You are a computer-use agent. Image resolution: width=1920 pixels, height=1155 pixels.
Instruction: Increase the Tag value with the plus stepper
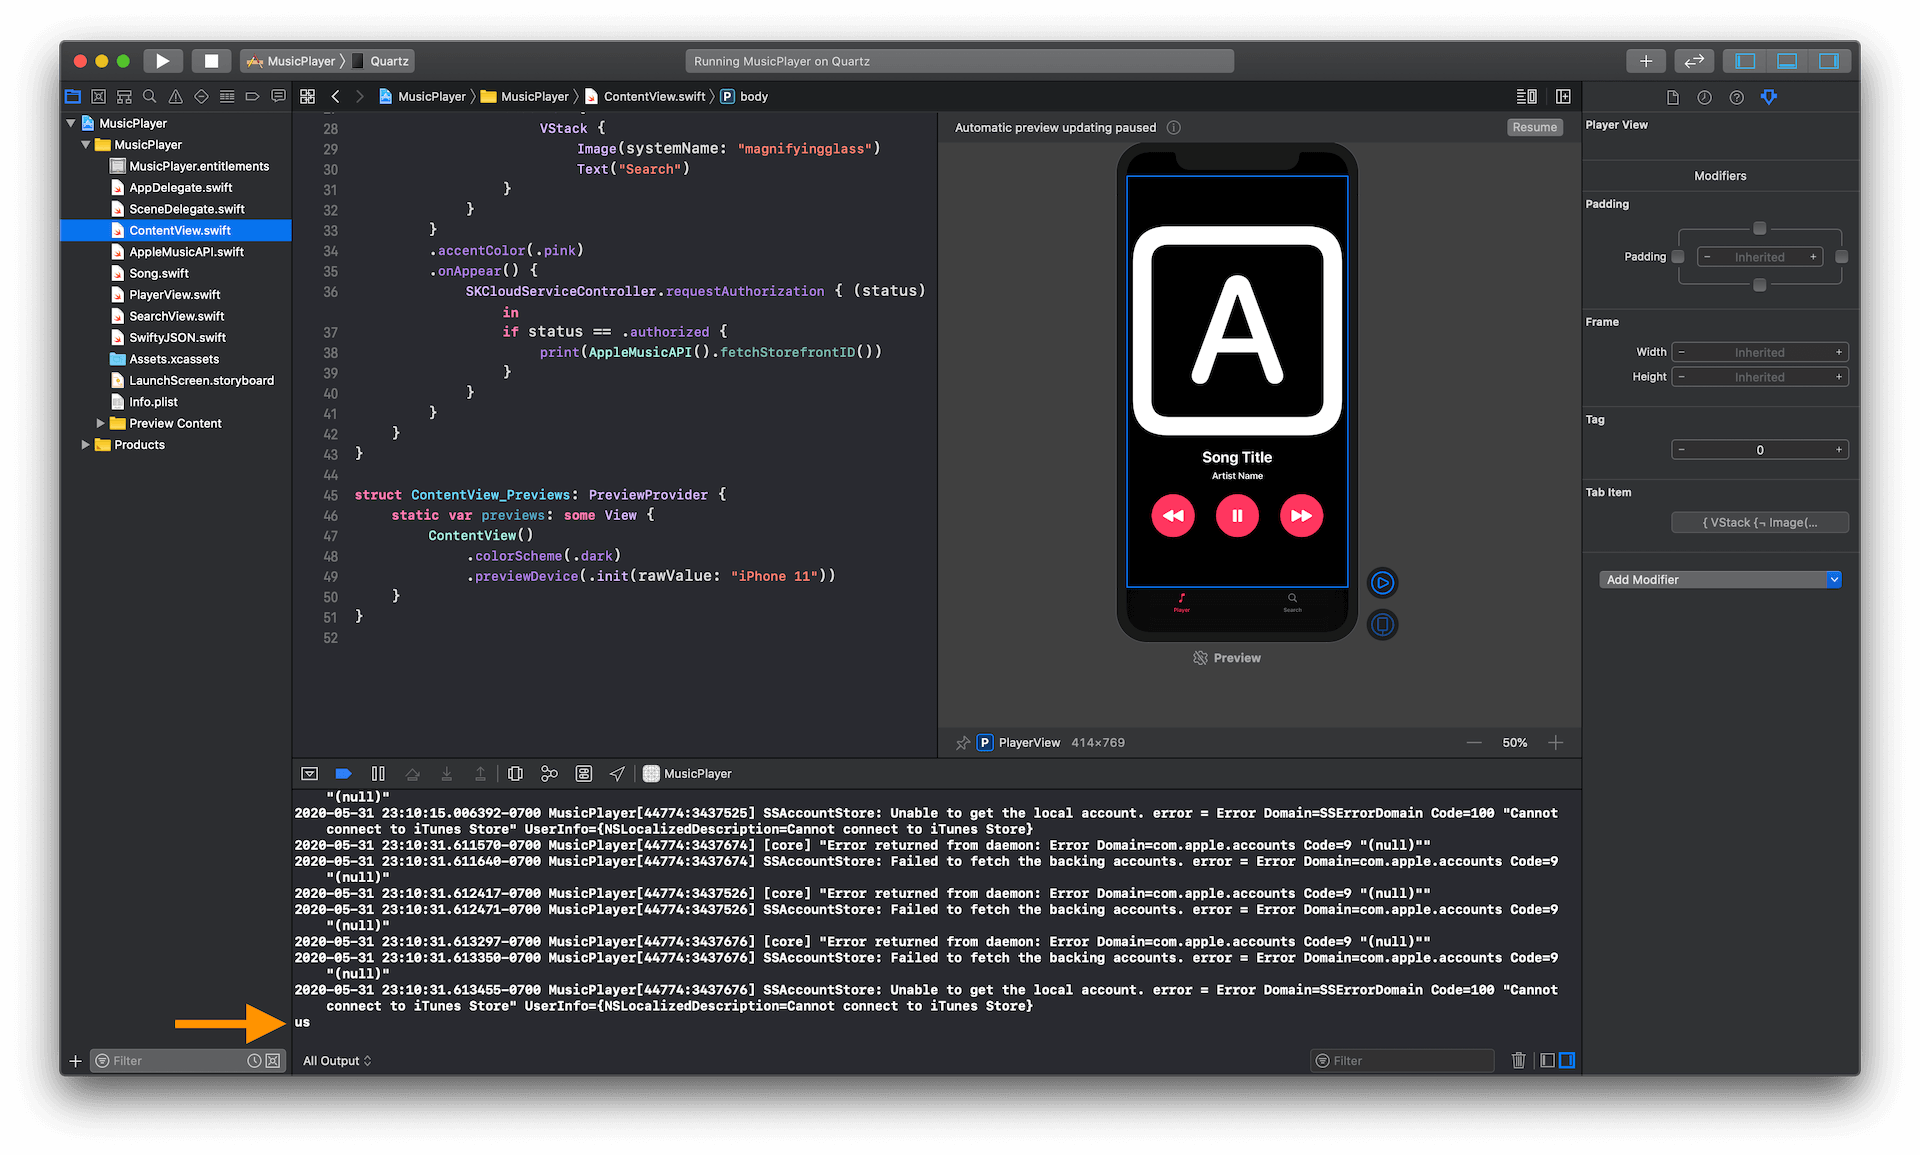(1838, 449)
